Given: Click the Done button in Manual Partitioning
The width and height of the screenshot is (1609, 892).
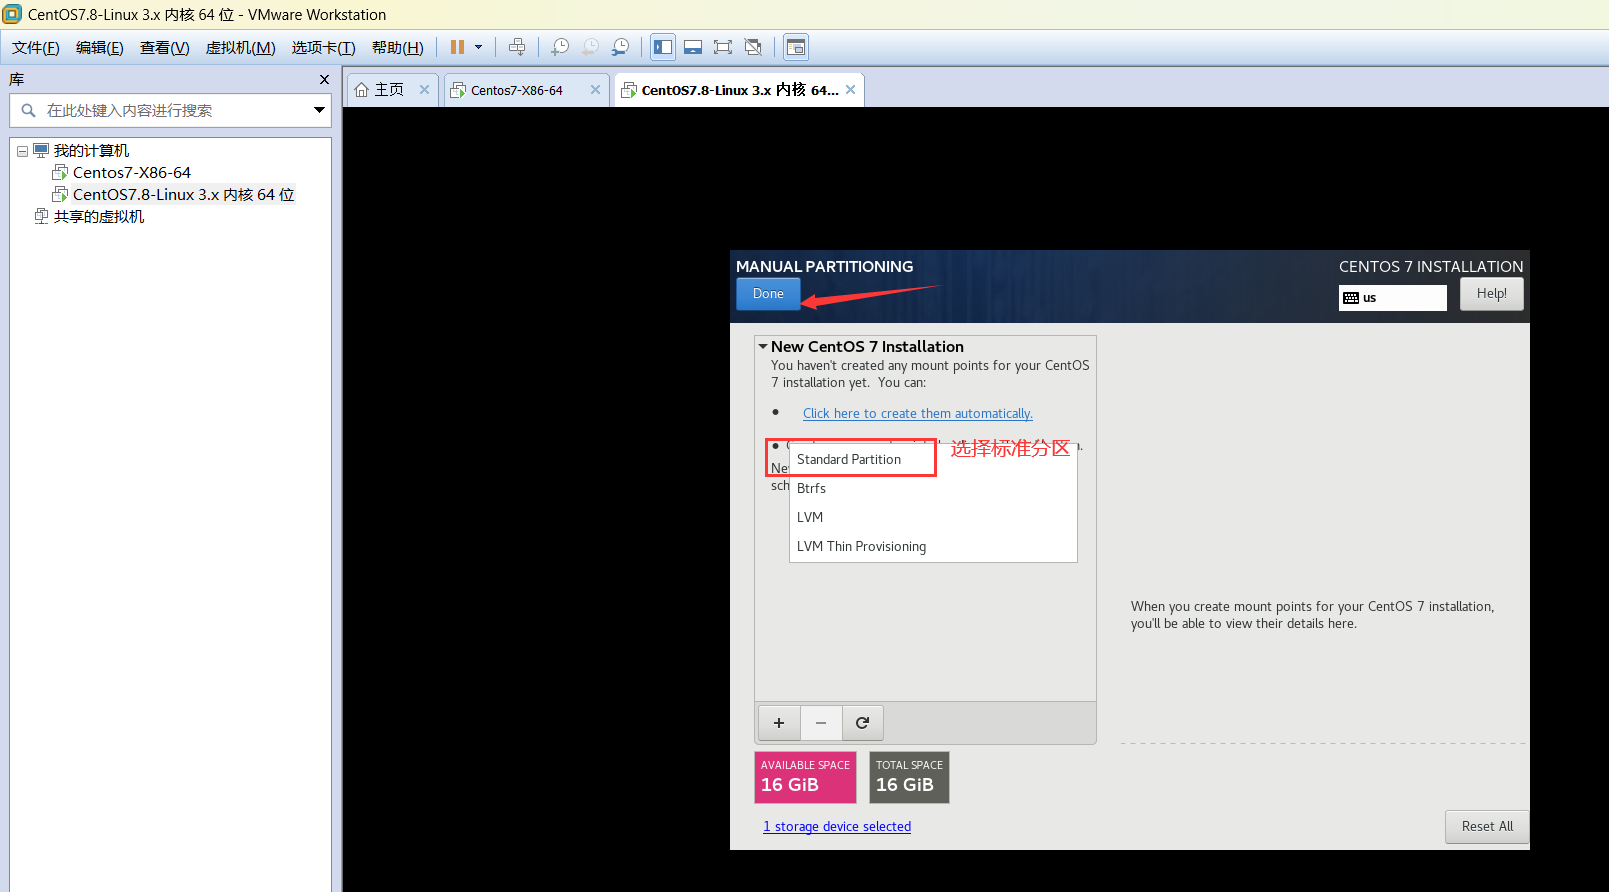Looking at the screenshot, I should [x=768, y=294].
